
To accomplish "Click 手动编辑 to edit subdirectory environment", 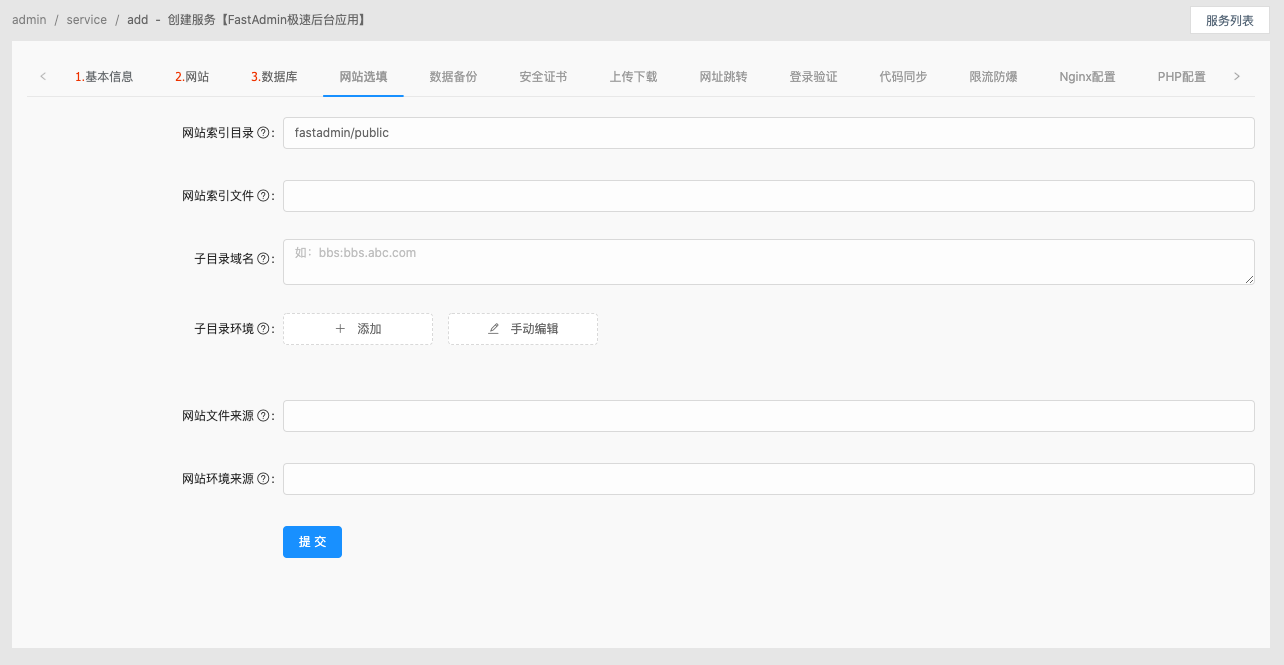I will 522,328.
